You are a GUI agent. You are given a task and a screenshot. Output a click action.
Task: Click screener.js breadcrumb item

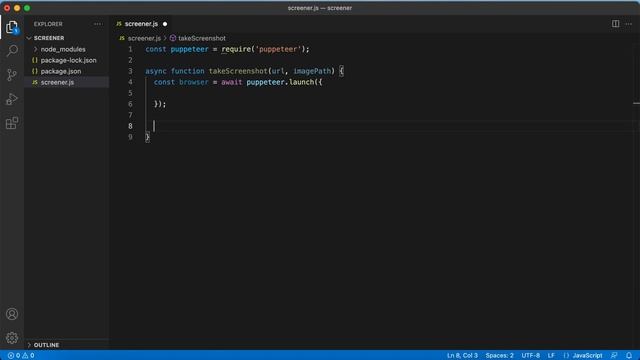click(144, 38)
